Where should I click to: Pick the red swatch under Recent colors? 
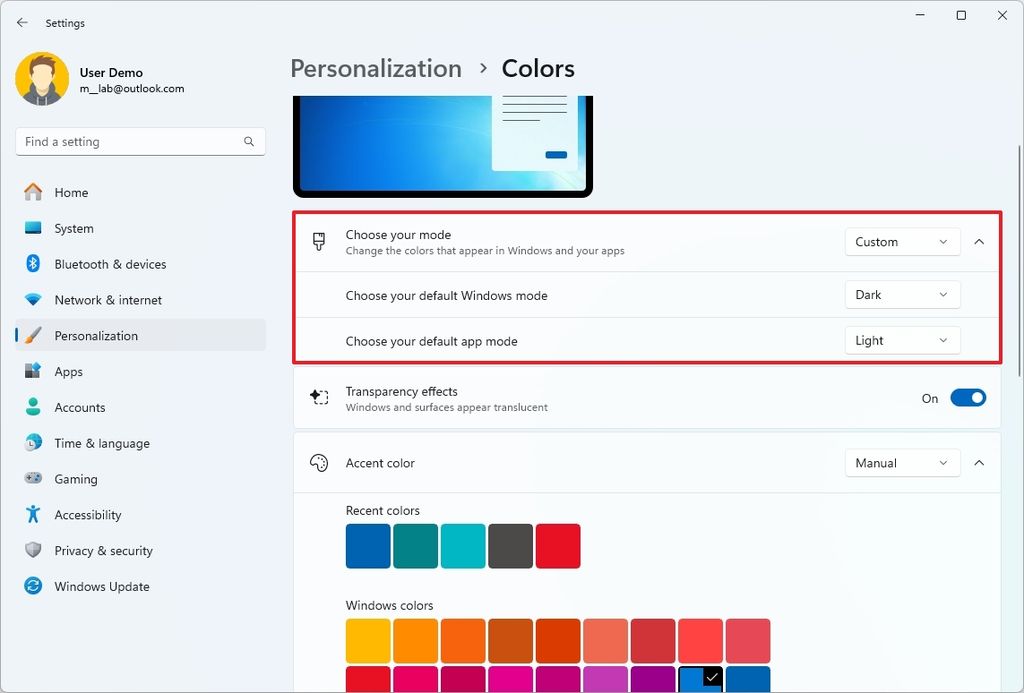[558, 545]
